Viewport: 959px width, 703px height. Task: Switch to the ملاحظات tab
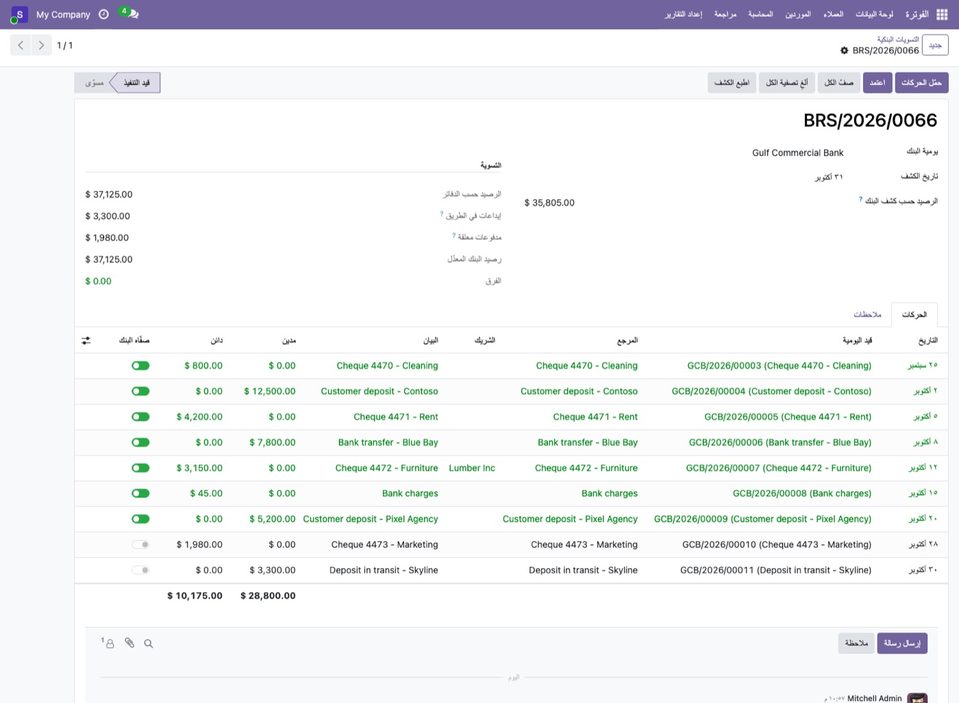[867, 314]
